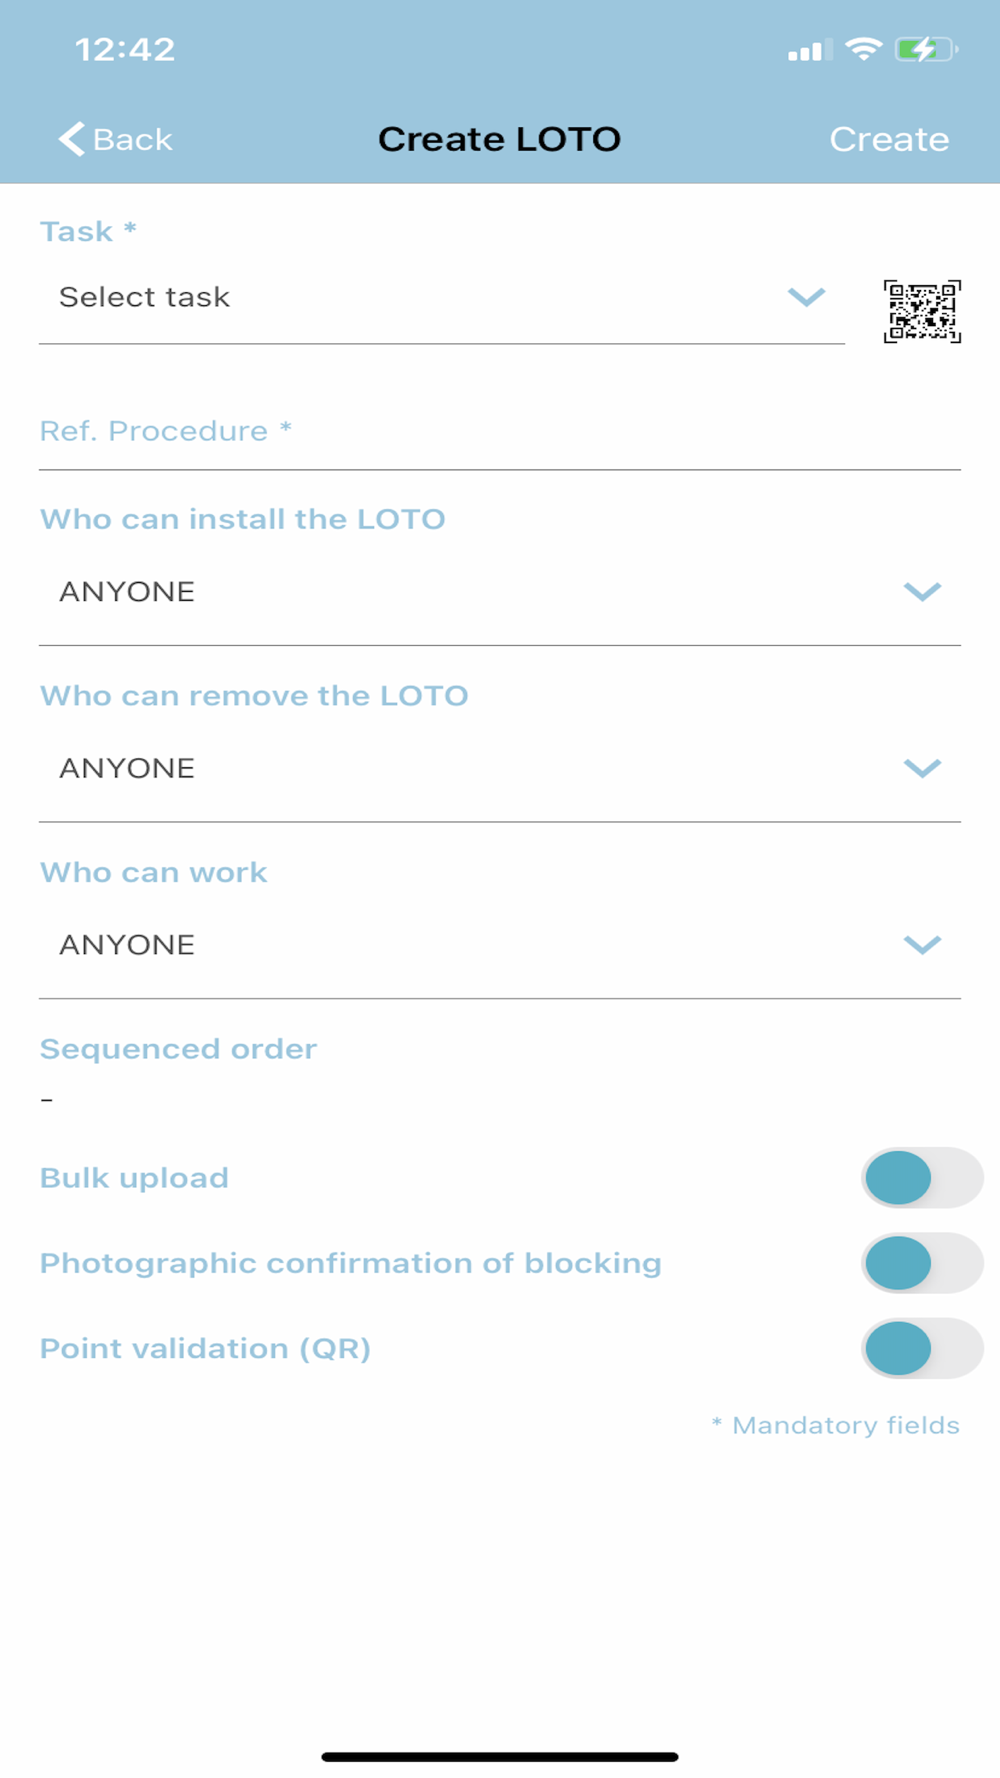This screenshot has height=1778, width=1000.
Task: Expand Who can install the LOTO dropdown
Action: click(x=499, y=592)
